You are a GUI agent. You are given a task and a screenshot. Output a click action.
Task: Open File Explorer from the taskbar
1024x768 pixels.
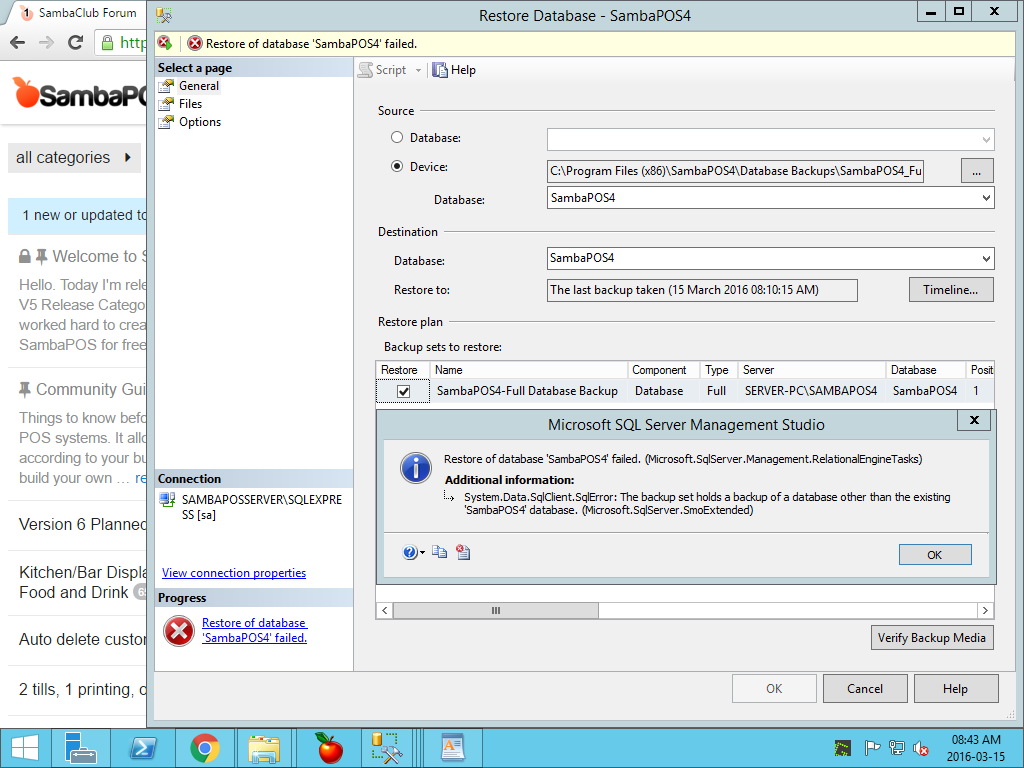264,748
